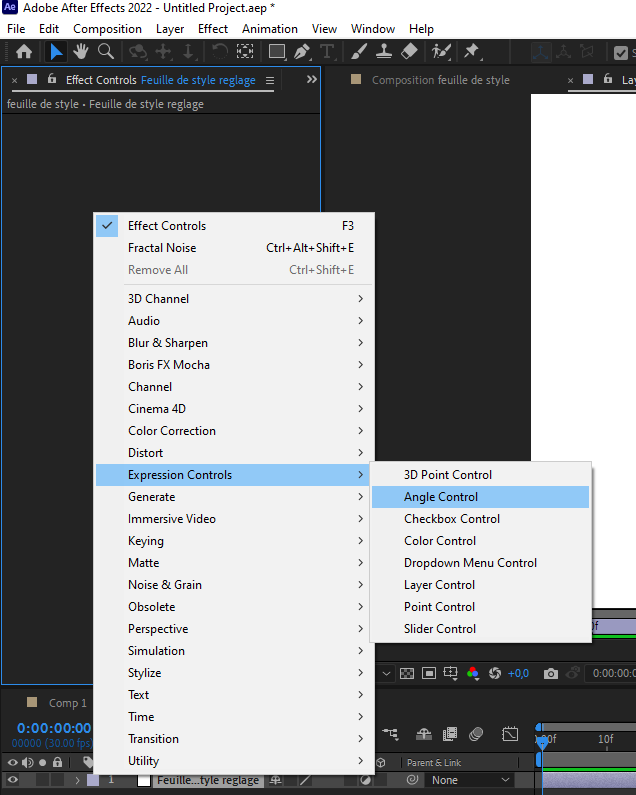636x795 pixels.
Task: Select the Hand tool
Action: [x=82, y=52]
